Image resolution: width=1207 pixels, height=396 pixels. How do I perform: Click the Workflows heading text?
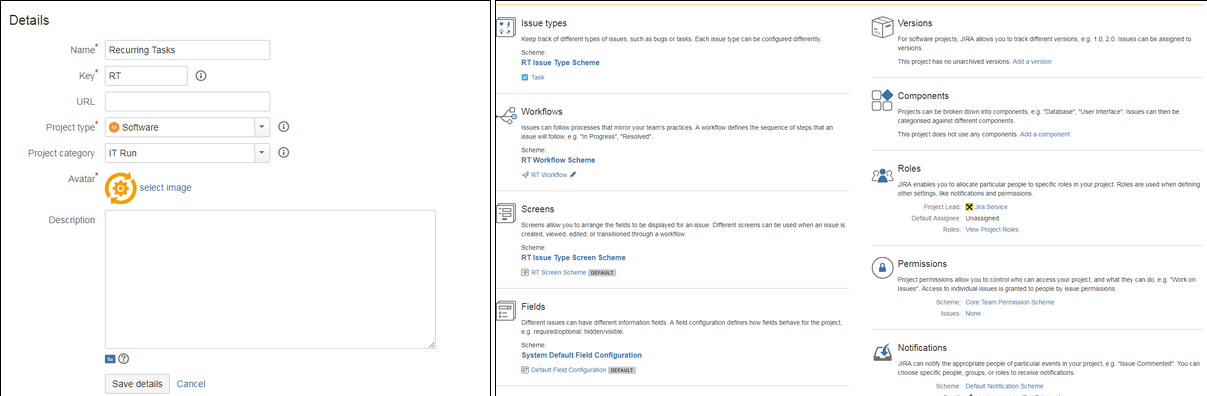(542, 112)
